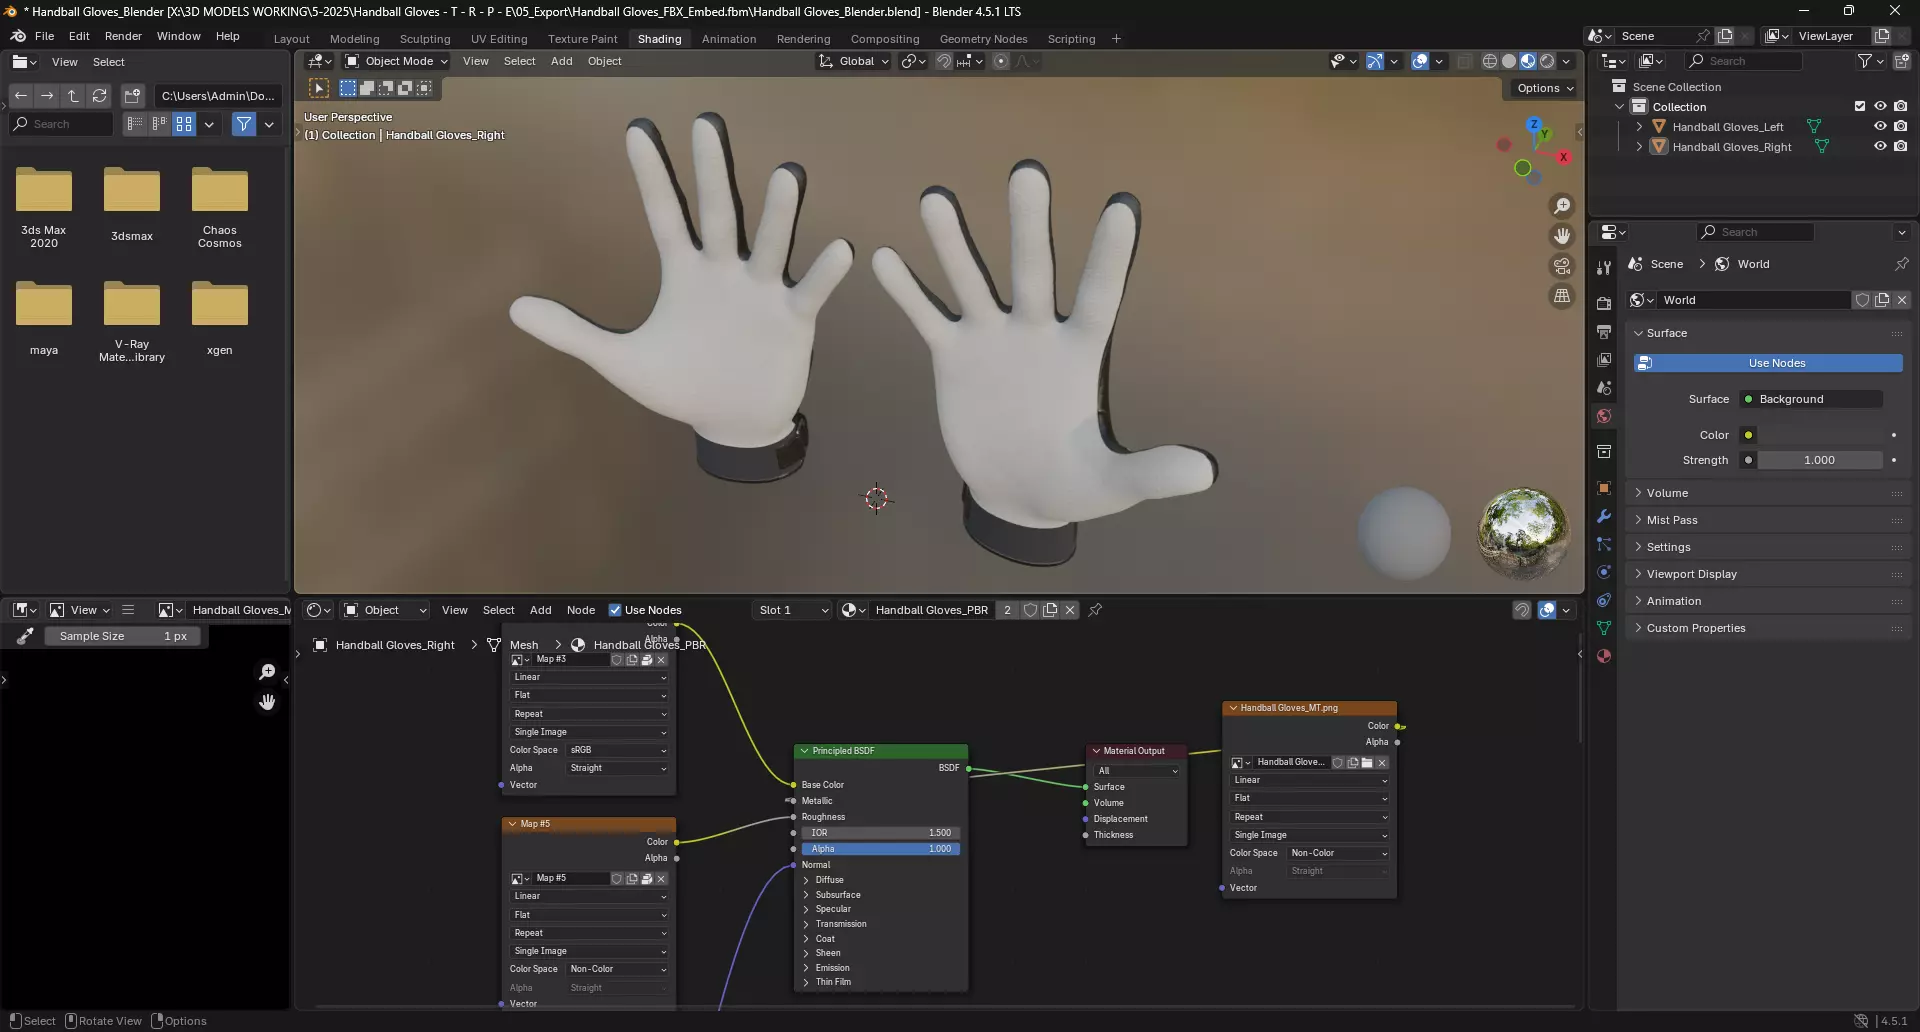Screen dimensions: 1920x1032
Task: Open the Modifiers wrench tab icon
Action: pyautogui.click(x=1604, y=516)
